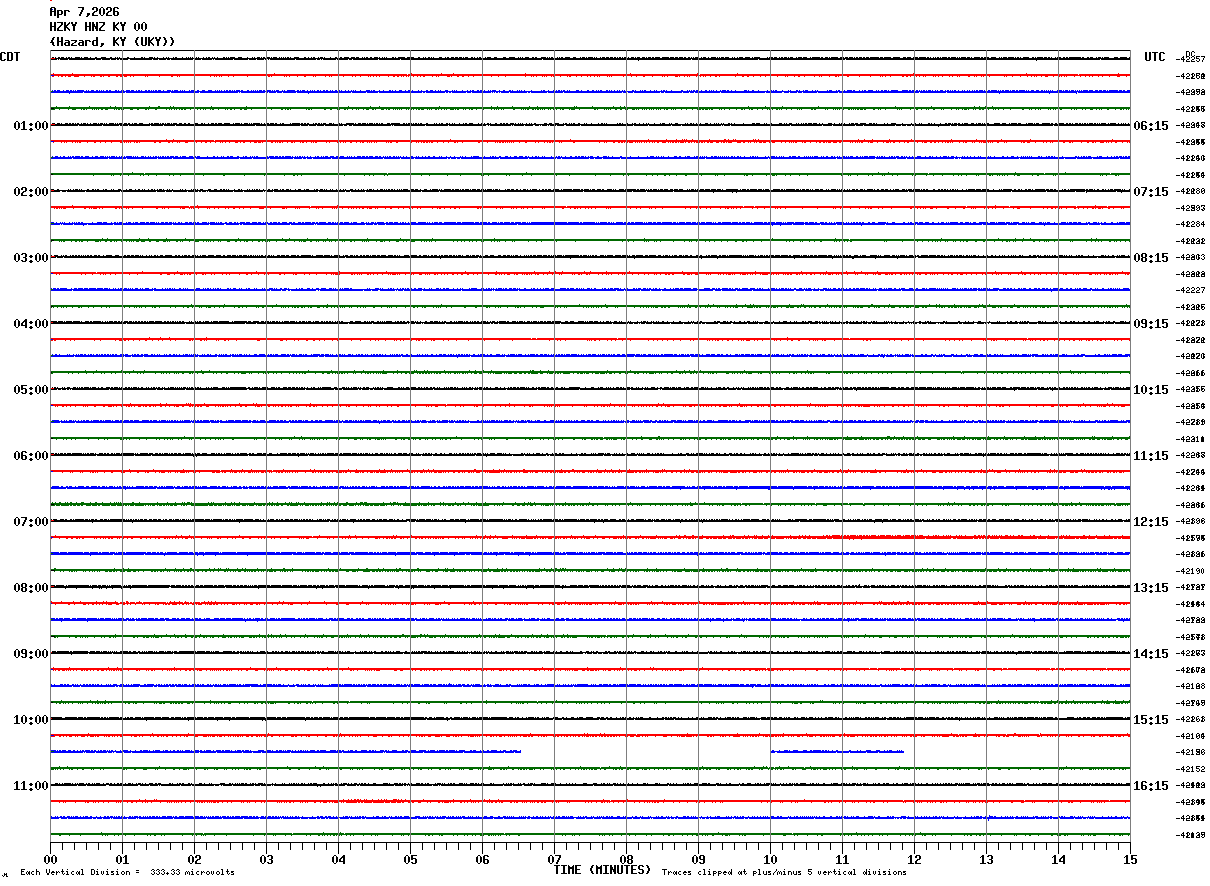Select the HZKY HNZ KY 00 station title
This screenshot has width=1210, height=886.
(x=98, y=27)
